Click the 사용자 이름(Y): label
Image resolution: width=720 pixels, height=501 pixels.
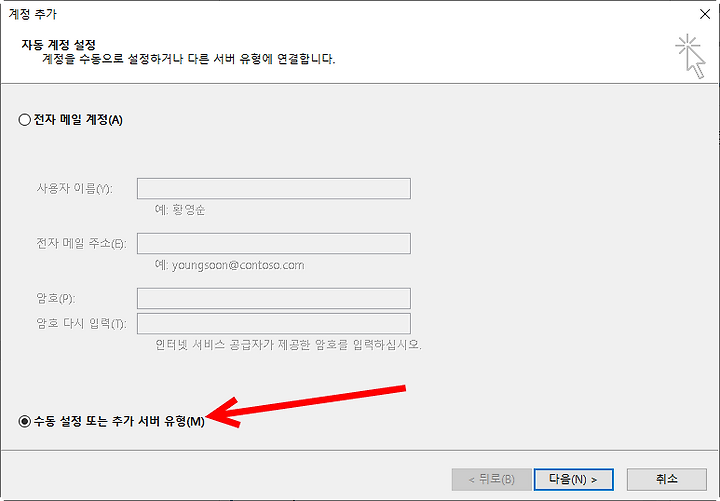click(x=74, y=188)
